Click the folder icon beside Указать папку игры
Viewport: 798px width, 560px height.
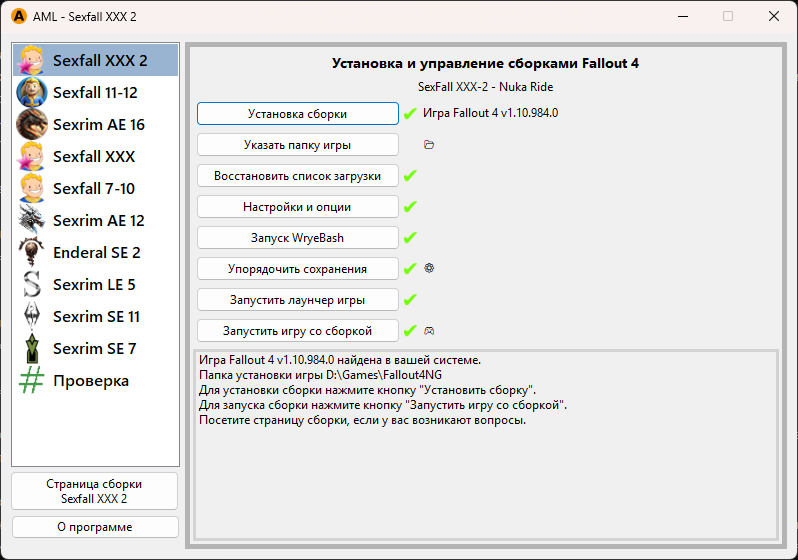pyautogui.click(x=429, y=145)
